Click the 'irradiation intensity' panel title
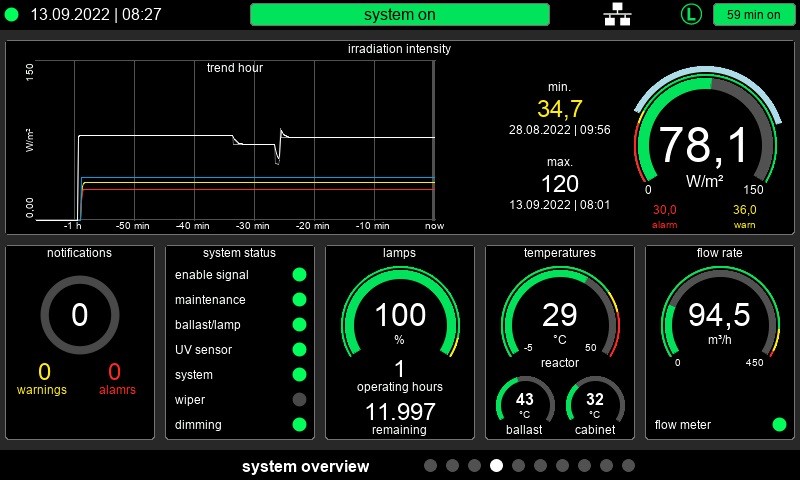Screen dimensions: 800x480 pos(399,48)
